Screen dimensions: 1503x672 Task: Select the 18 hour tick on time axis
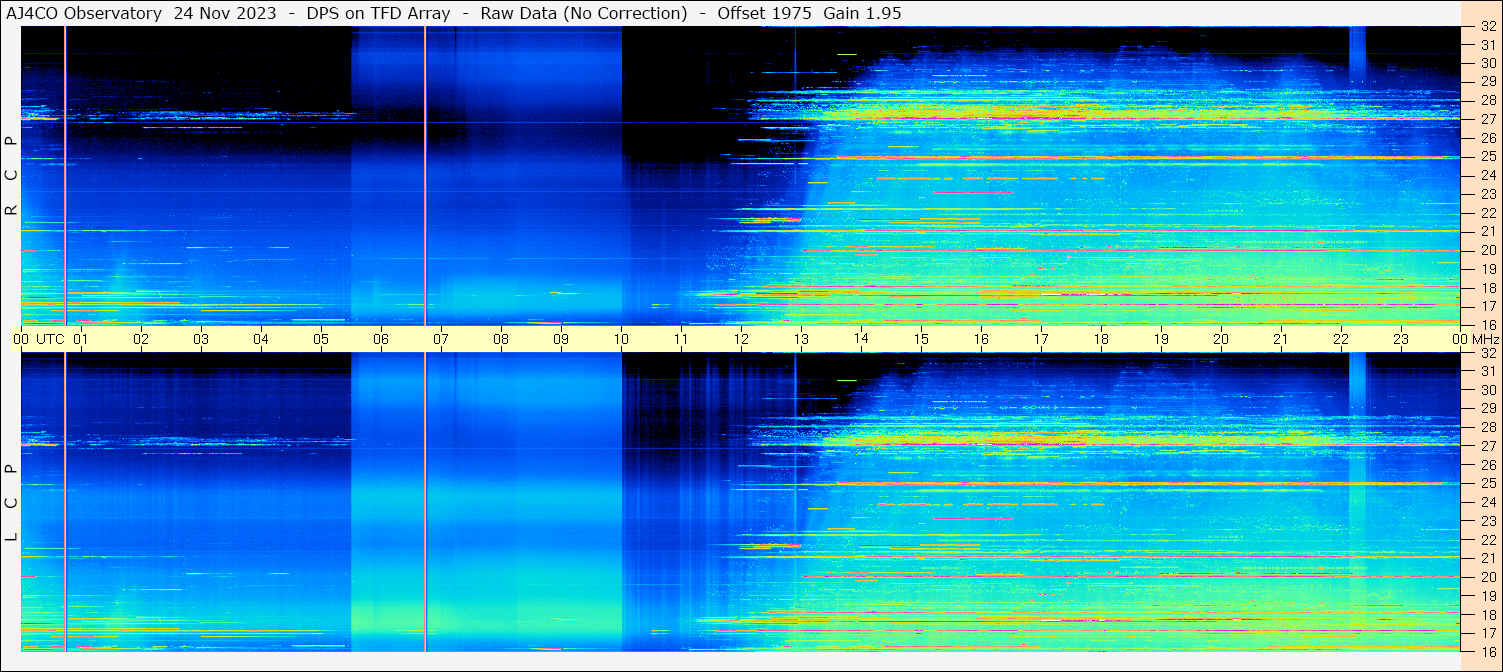[1101, 339]
